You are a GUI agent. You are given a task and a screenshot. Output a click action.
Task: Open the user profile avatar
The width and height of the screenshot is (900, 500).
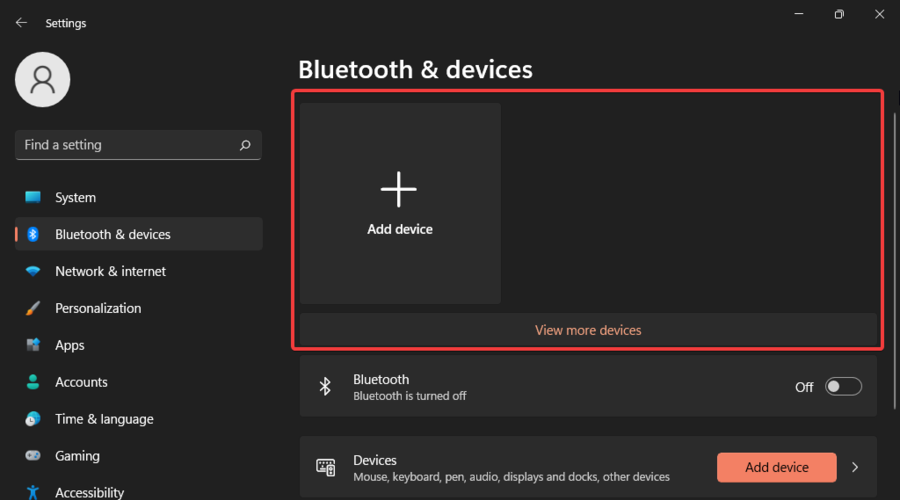click(x=42, y=80)
